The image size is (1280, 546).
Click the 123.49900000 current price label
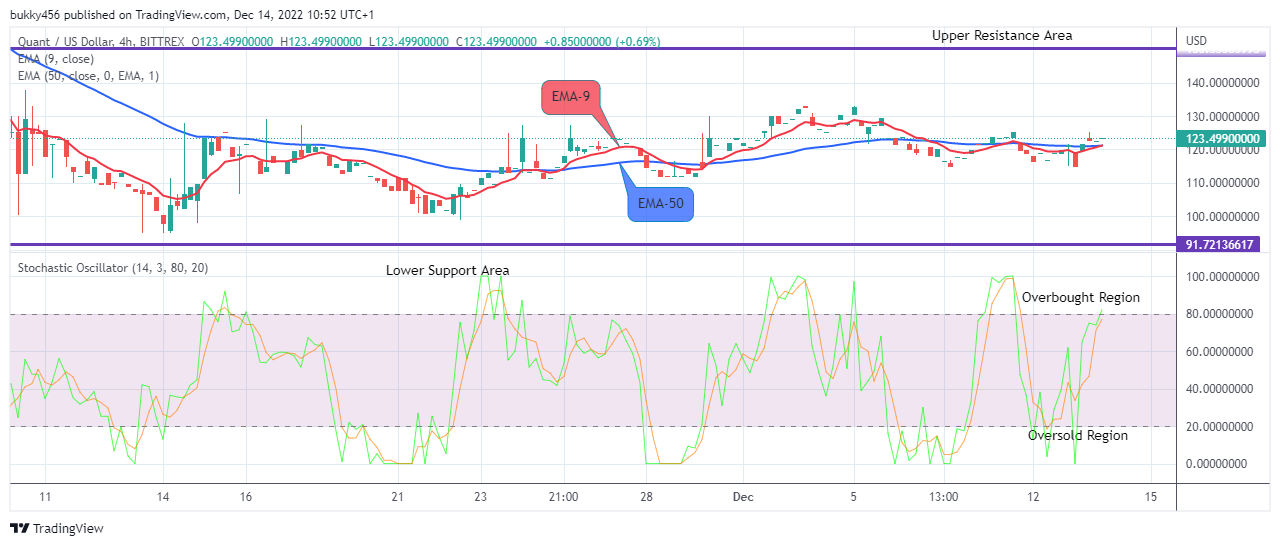[x=1219, y=139]
